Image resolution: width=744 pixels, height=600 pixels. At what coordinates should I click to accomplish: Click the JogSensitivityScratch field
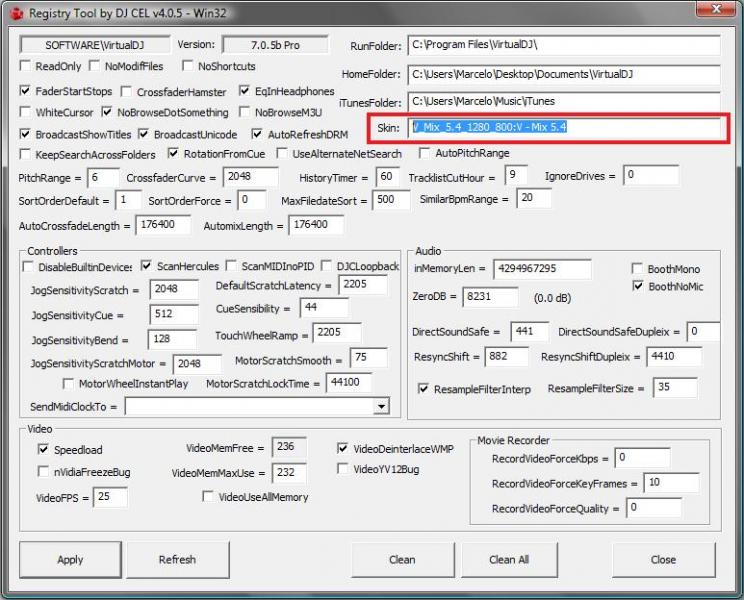pyautogui.click(x=174, y=289)
